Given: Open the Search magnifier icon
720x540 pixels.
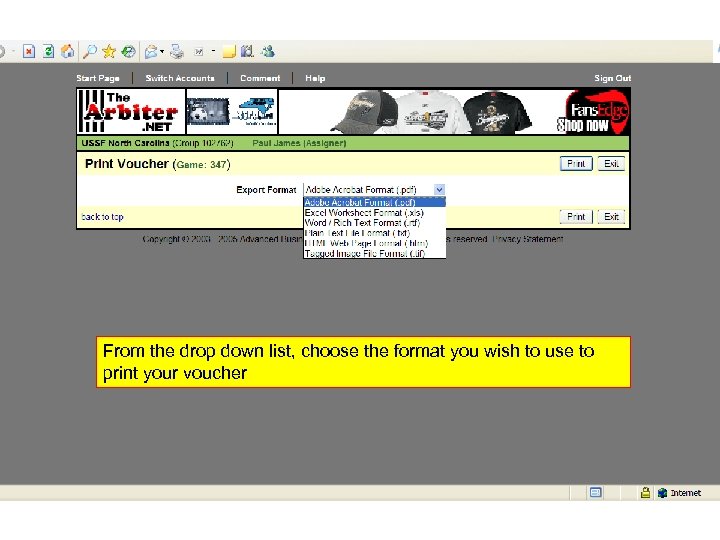Looking at the screenshot, I should click(x=90, y=51).
